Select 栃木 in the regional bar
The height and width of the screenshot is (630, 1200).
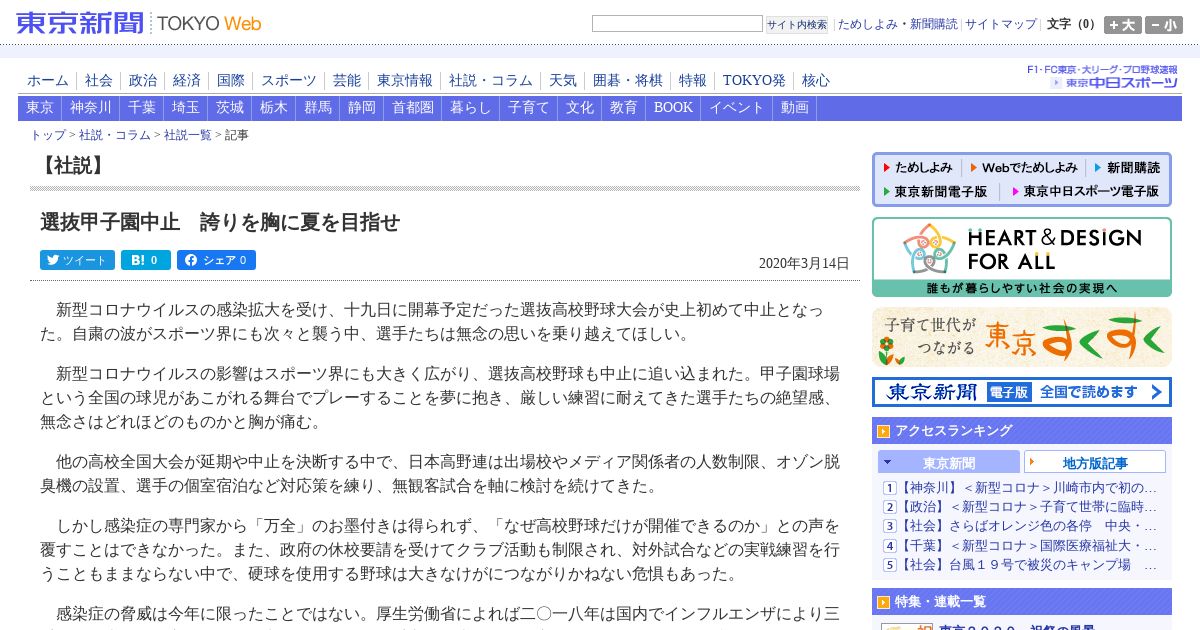pos(274,108)
